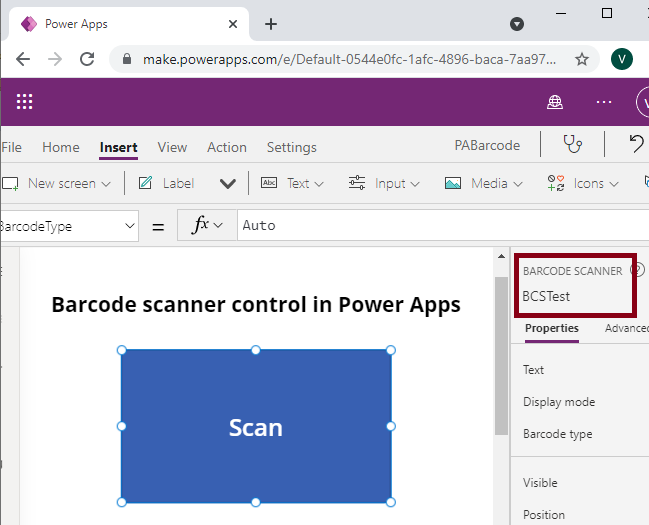Select the heading label on canvas
649x525 pixels.
pyautogui.click(x=256, y=305)
